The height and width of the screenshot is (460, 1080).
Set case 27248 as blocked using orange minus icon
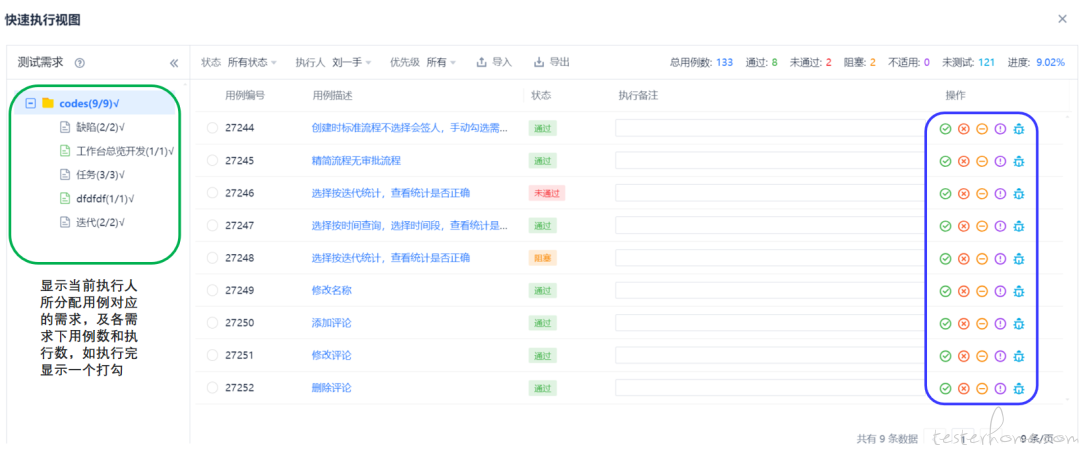point(982,258)
